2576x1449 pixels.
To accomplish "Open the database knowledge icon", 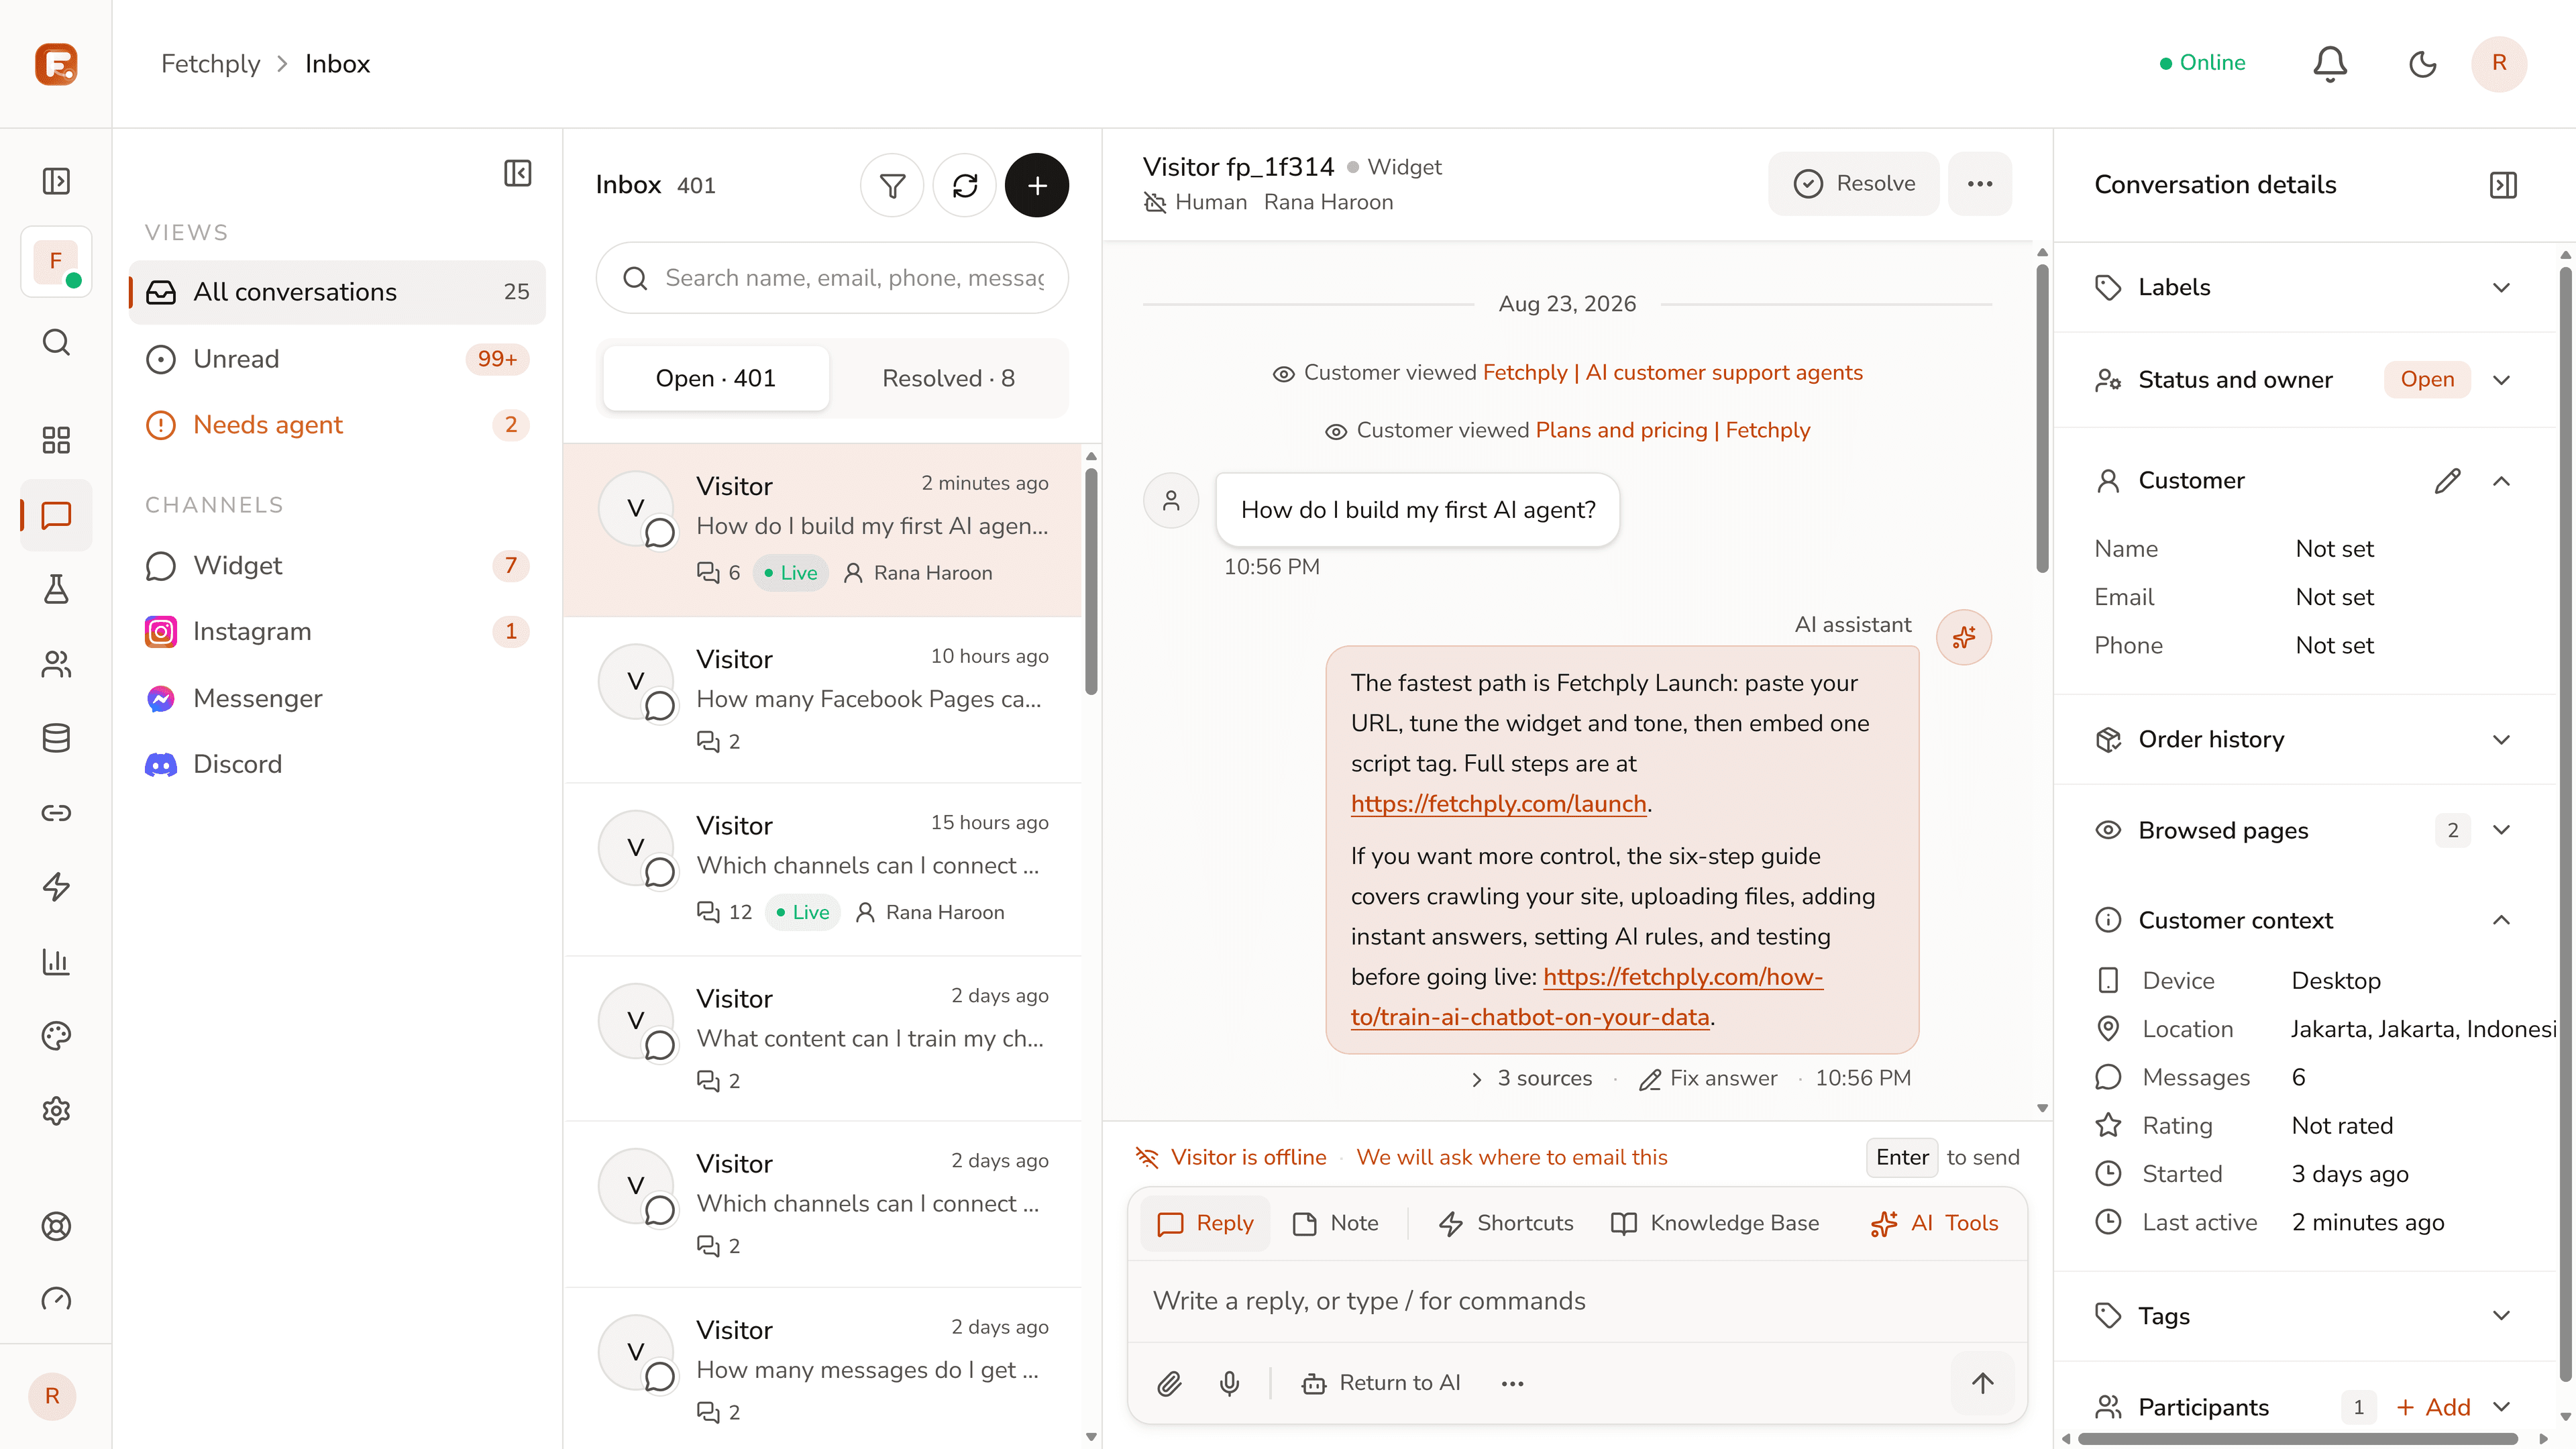I will [56, 738].
